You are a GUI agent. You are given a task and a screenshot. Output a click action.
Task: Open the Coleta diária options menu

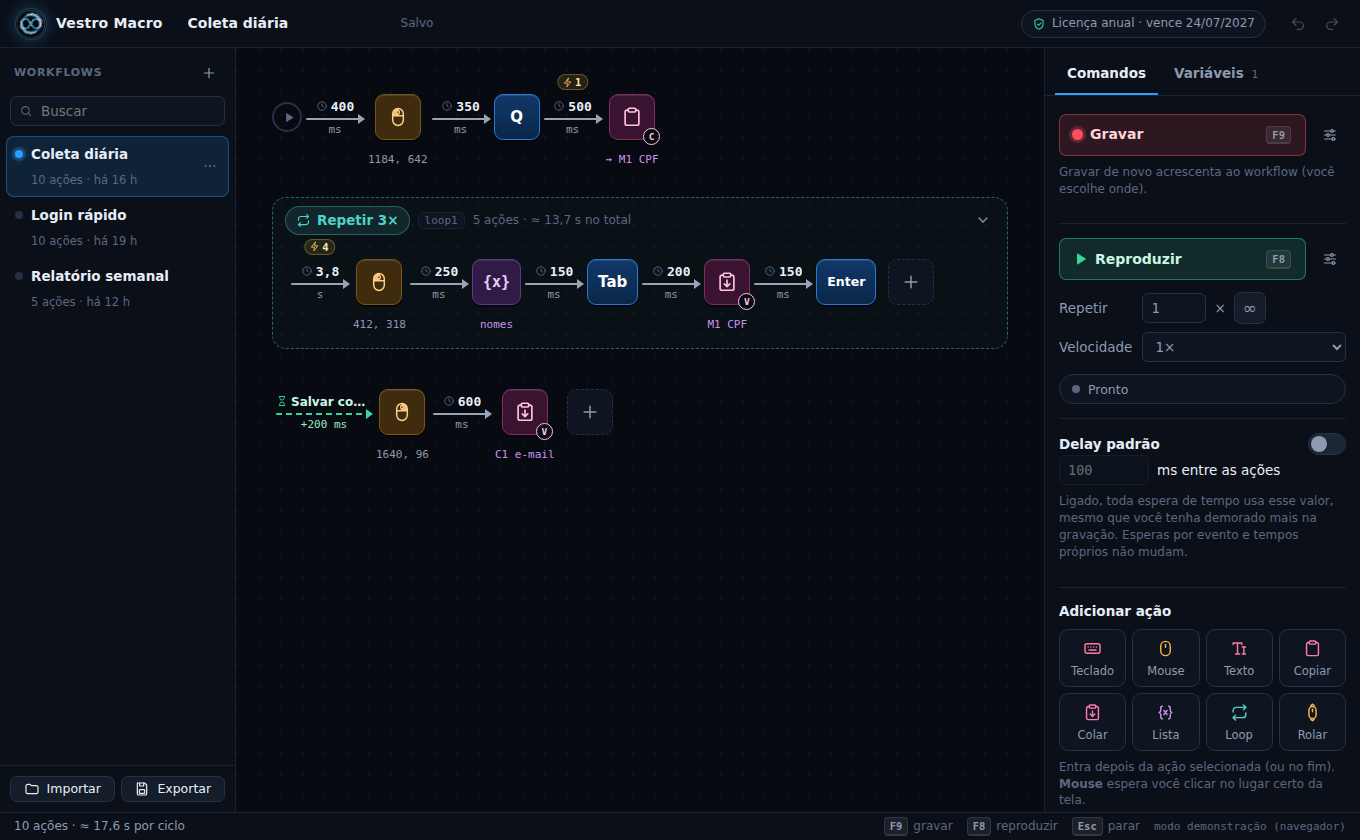(210, 166)
